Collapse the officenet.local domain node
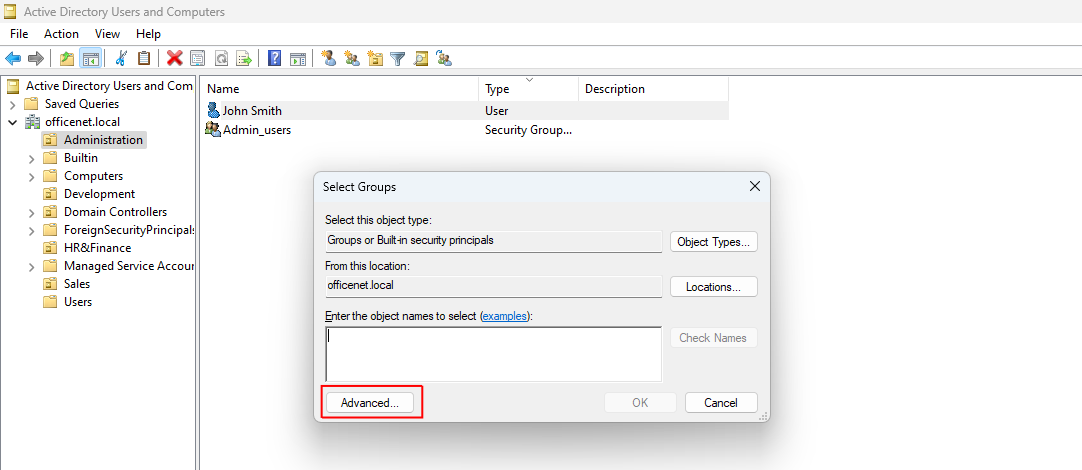Screen dimensions: 1082x470 [x=12, y=122]
